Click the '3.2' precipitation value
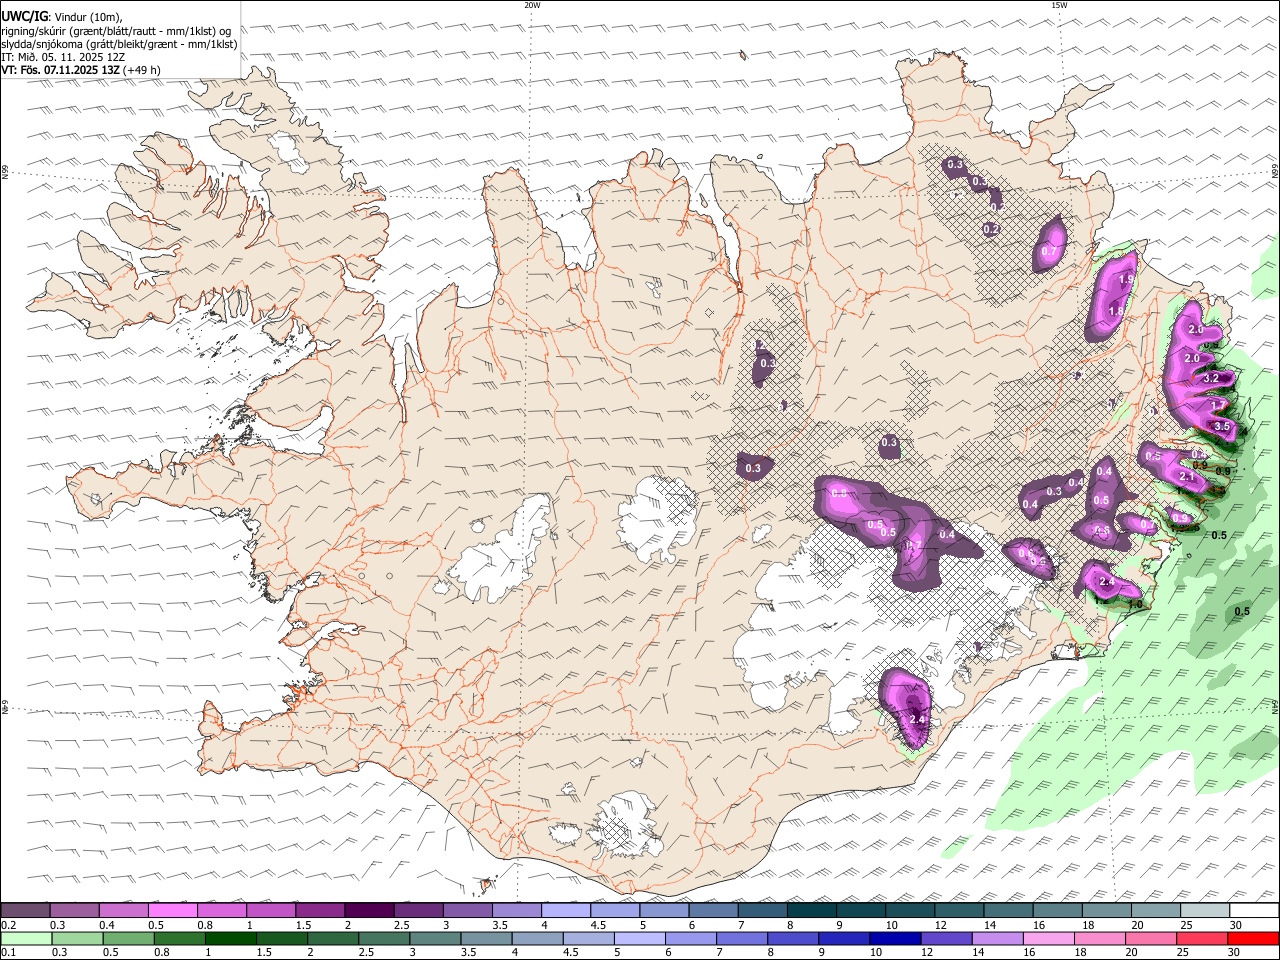Image resolution: width=1280 pixels, height=960 pixels. [x=1211, y=379]
